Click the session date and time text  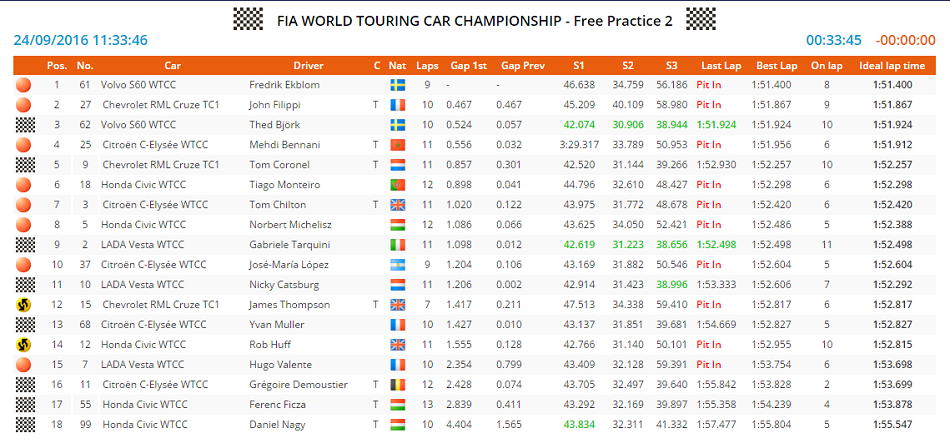tap(81, 41)
